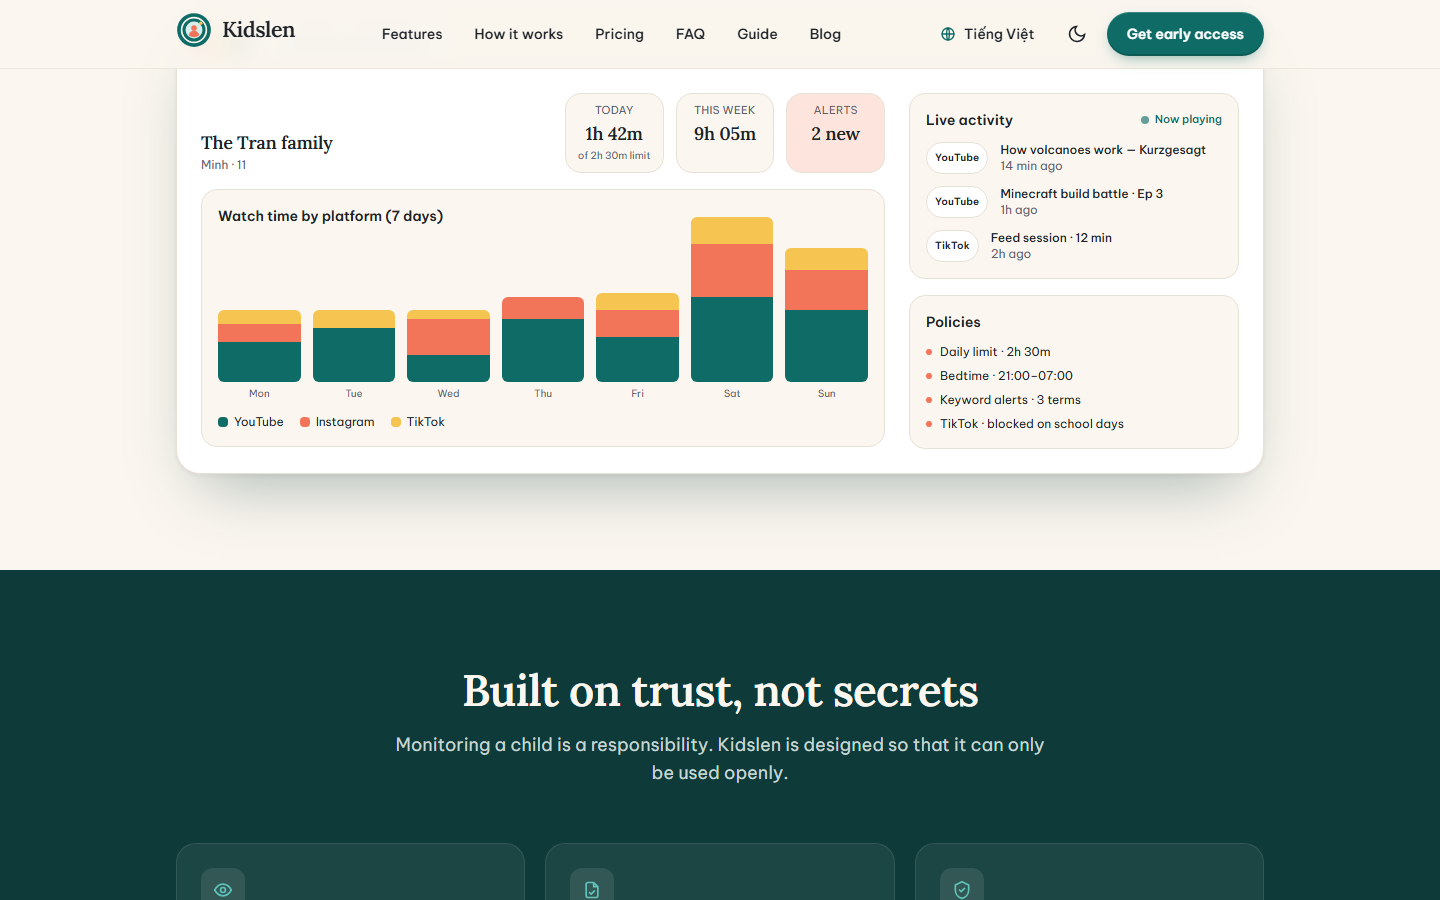Image resolution: width=1440 pixels, height=900 pixels.
Task: Go to How it works section
Action: (519, 34)
